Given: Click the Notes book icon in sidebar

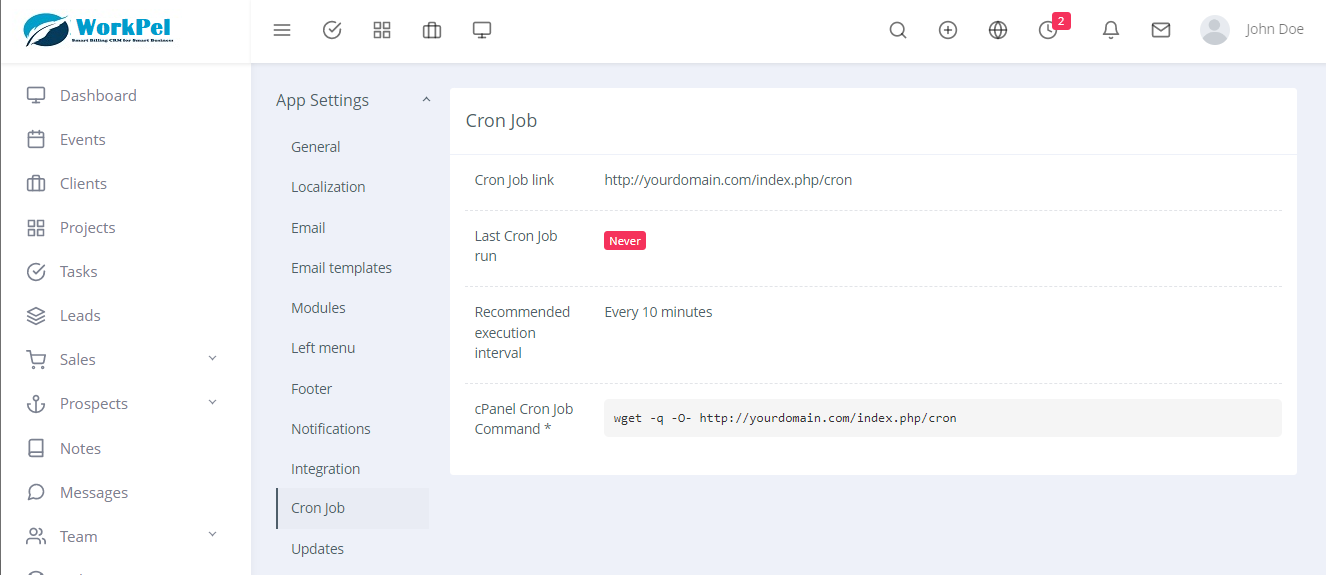Looking at the screenshot, I should [36, 448].
